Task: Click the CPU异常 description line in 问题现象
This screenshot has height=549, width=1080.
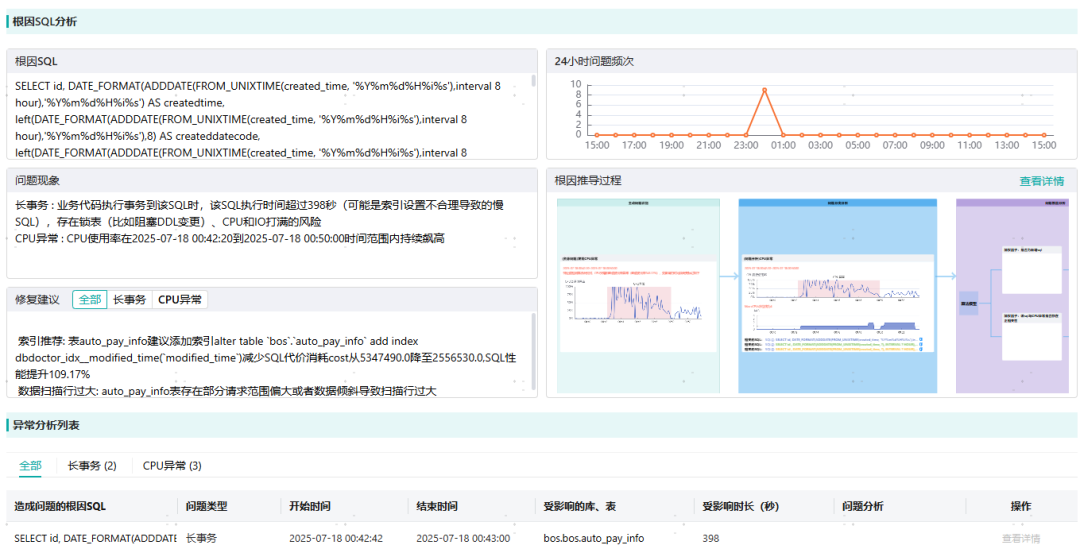Action: point(230,238)
